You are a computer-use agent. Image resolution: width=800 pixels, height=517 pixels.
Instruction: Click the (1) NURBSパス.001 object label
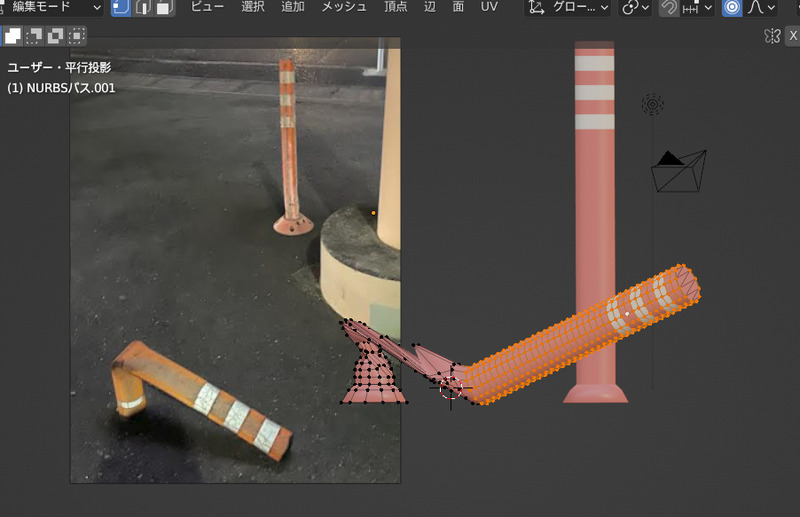(x=61, y=88)
